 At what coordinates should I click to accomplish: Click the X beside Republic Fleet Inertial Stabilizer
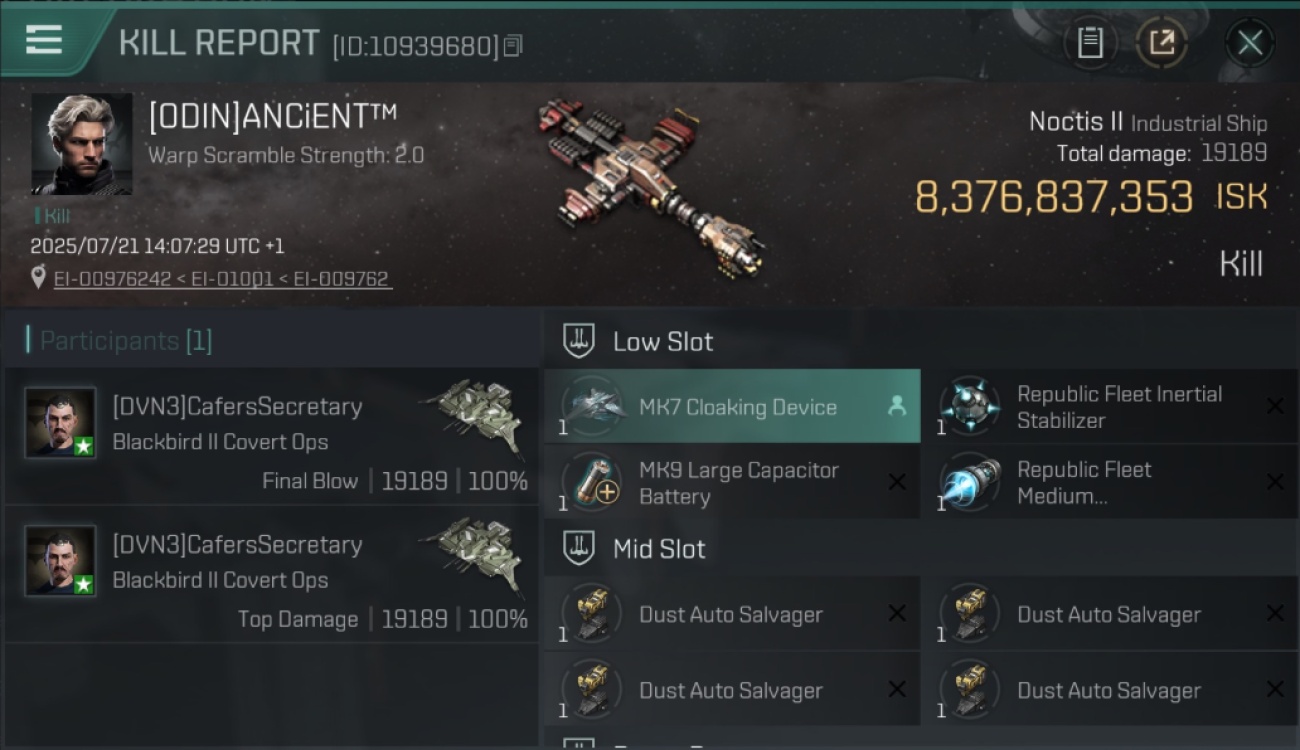tap(1275, 406)
